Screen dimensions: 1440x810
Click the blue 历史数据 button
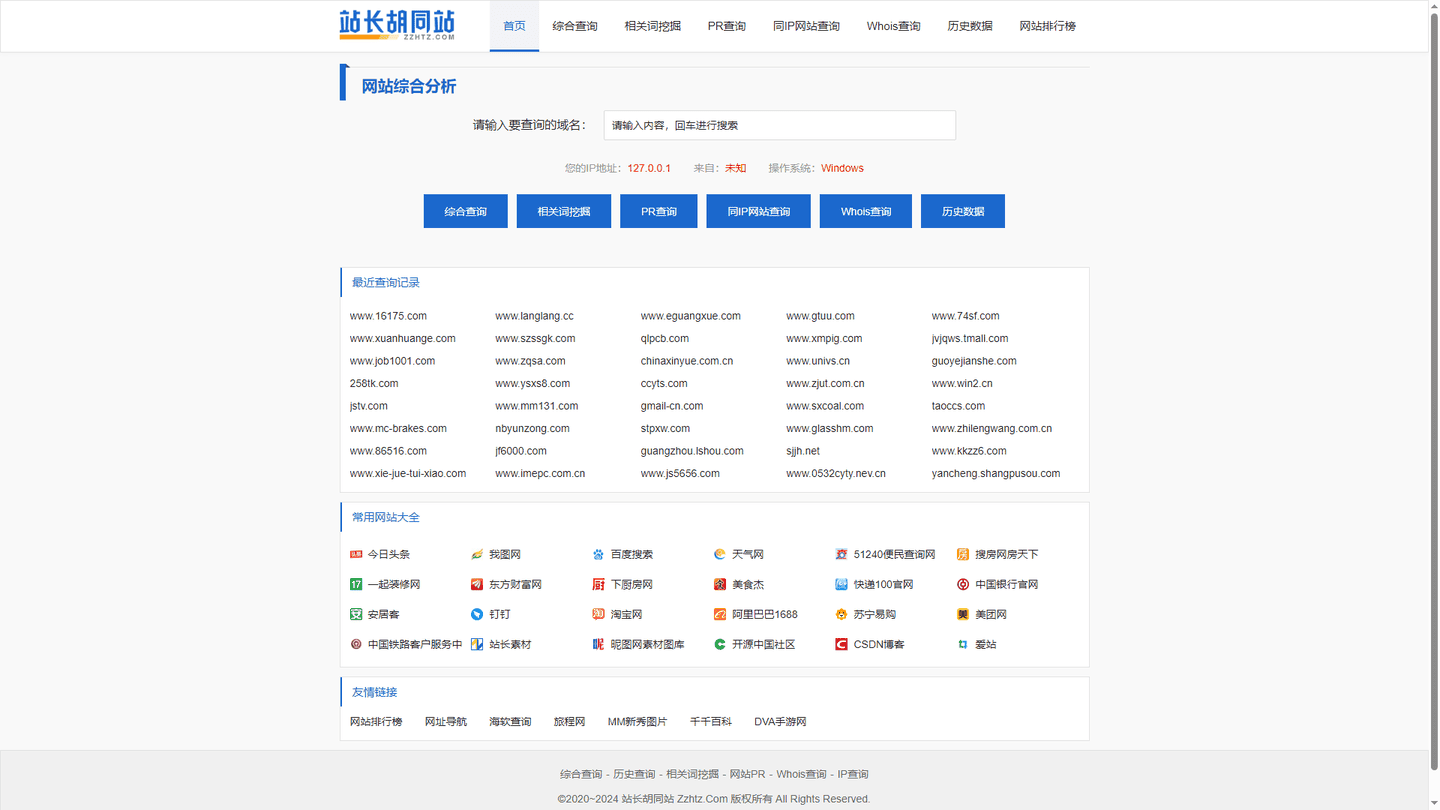[963, 211]
